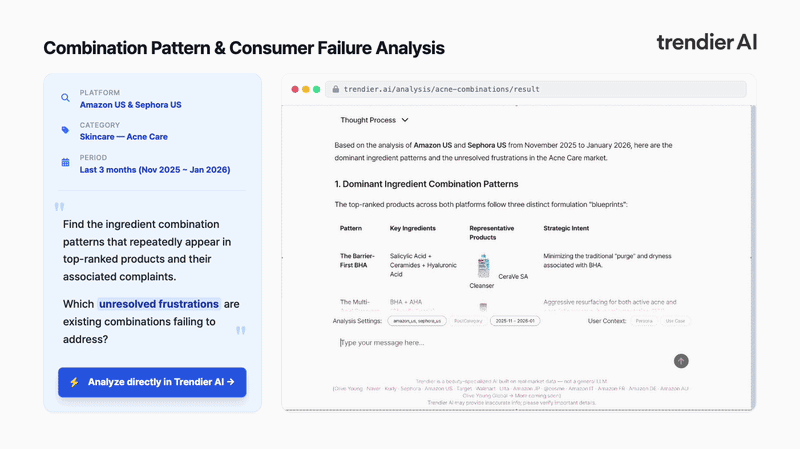The image size is (800, 449).
Task: Toggle the Persona user context chip
Action: point(644,321)
